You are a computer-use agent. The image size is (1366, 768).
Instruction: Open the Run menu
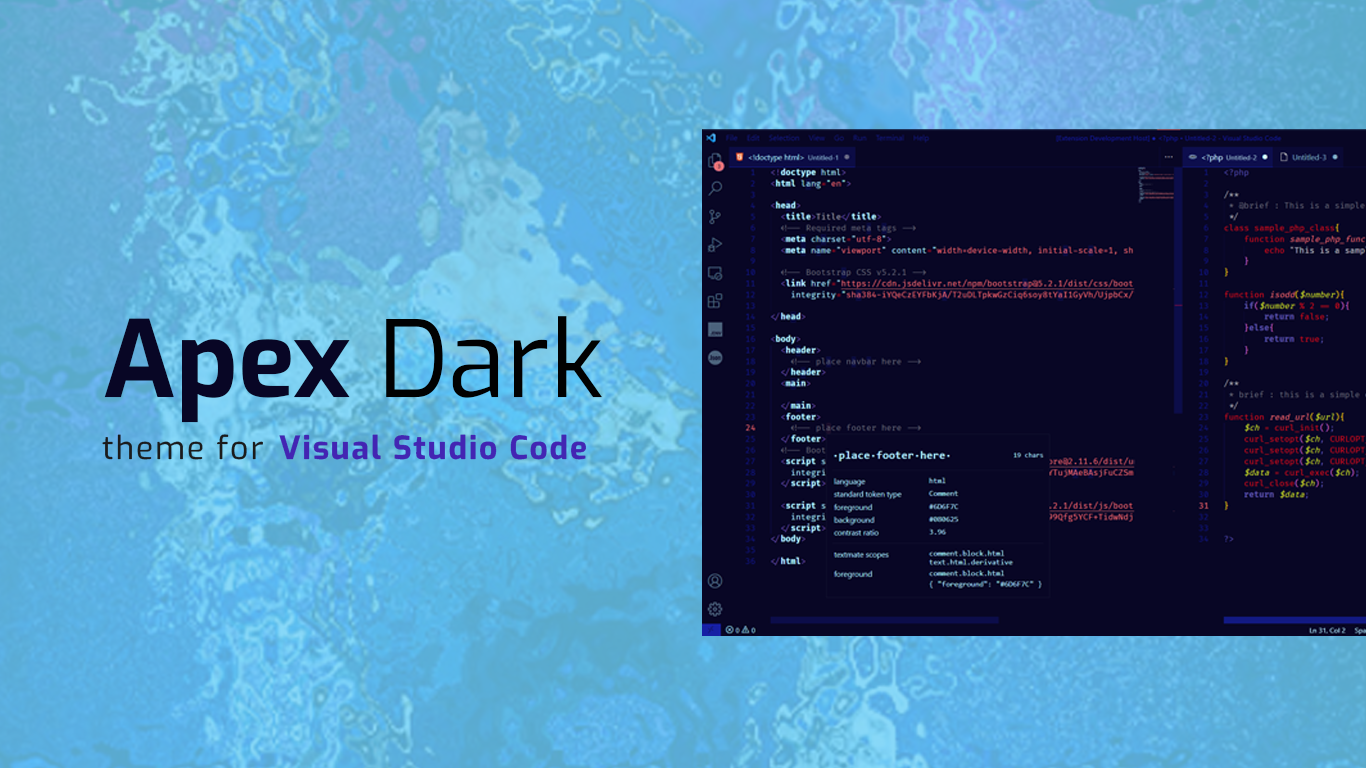pyautogui.click(x=860, y=137)
